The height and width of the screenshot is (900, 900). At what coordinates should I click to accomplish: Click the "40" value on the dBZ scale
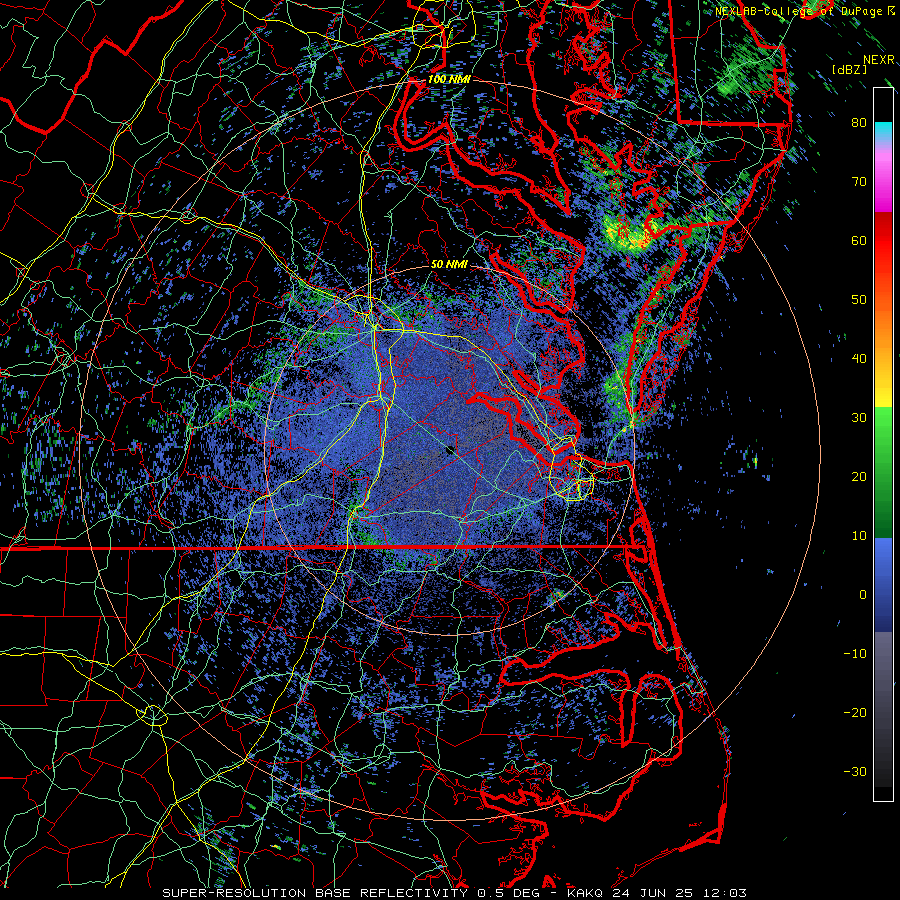click(859, 359)
